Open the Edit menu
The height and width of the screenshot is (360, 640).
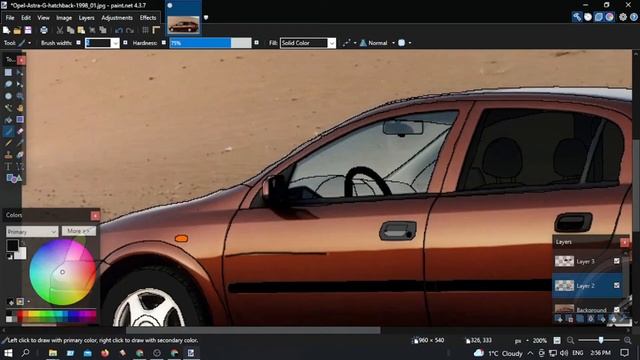pos(26,18)
